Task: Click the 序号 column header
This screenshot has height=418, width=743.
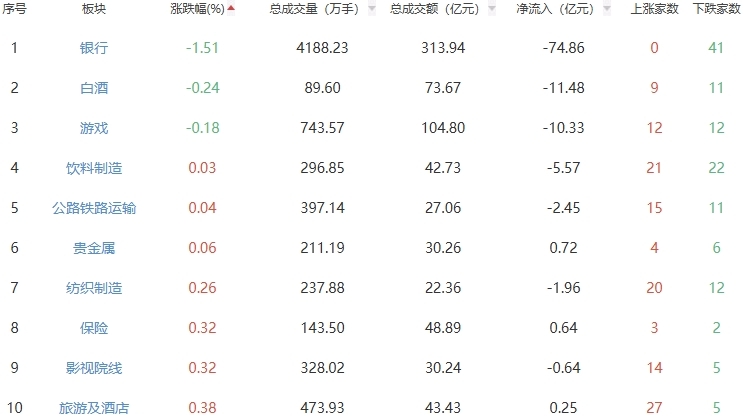Action: pyautogui.click(x=14, y=9)
